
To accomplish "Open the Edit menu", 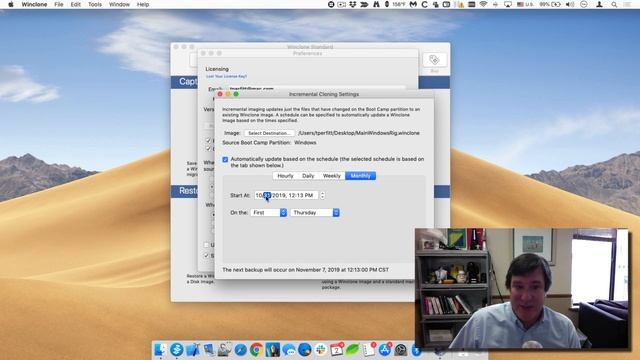I will point(76,4).
